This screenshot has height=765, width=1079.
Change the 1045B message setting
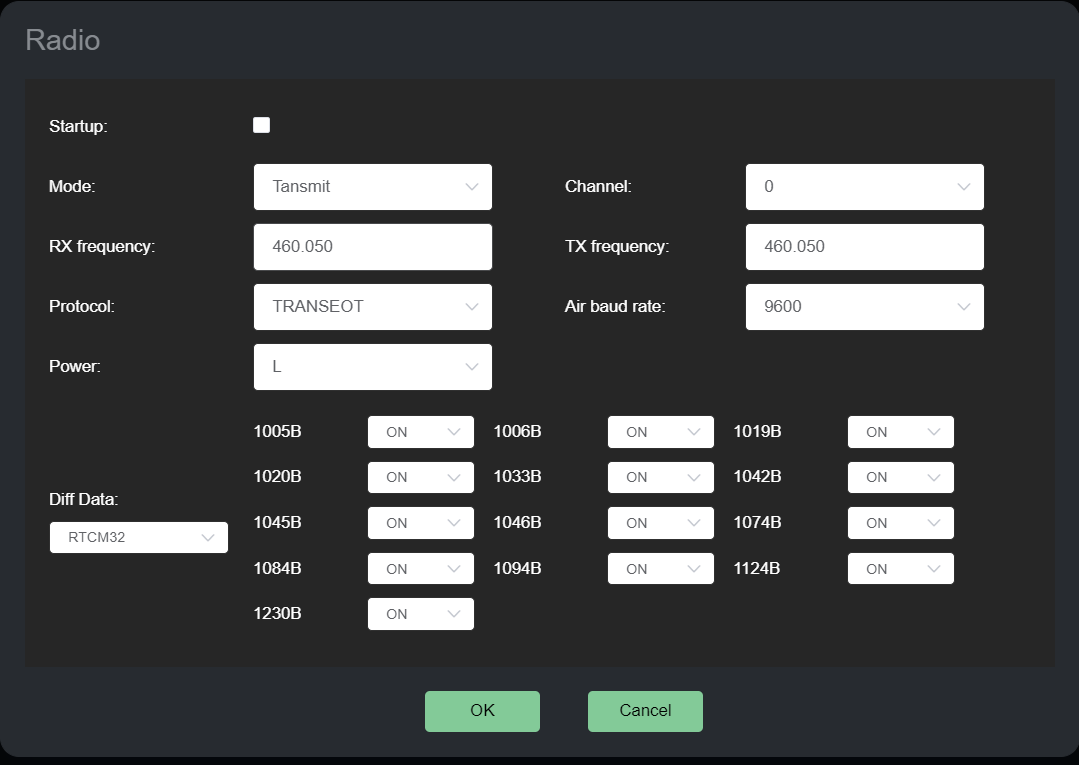[420, 523]
